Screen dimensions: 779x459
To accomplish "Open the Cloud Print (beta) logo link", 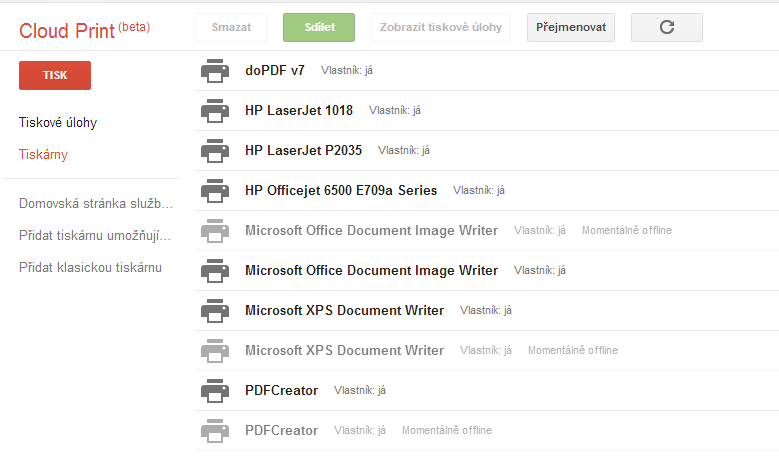I will tap(84, 30).
